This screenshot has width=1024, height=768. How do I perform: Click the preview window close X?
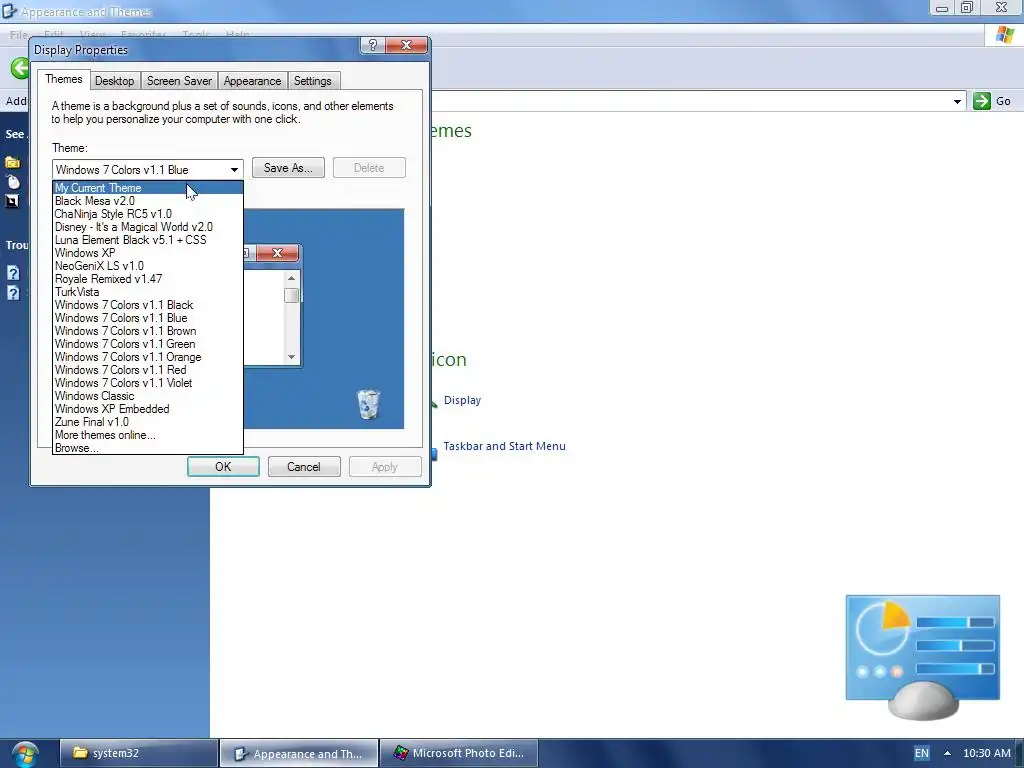pyautogui.click(x=277, y=253)
